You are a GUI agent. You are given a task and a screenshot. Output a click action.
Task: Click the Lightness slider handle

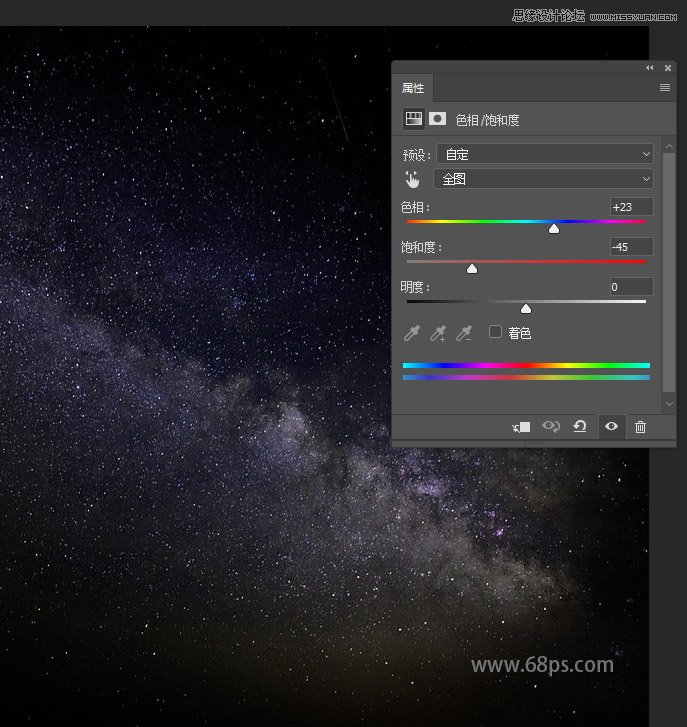pyautogui.click(x=526, y=308)
